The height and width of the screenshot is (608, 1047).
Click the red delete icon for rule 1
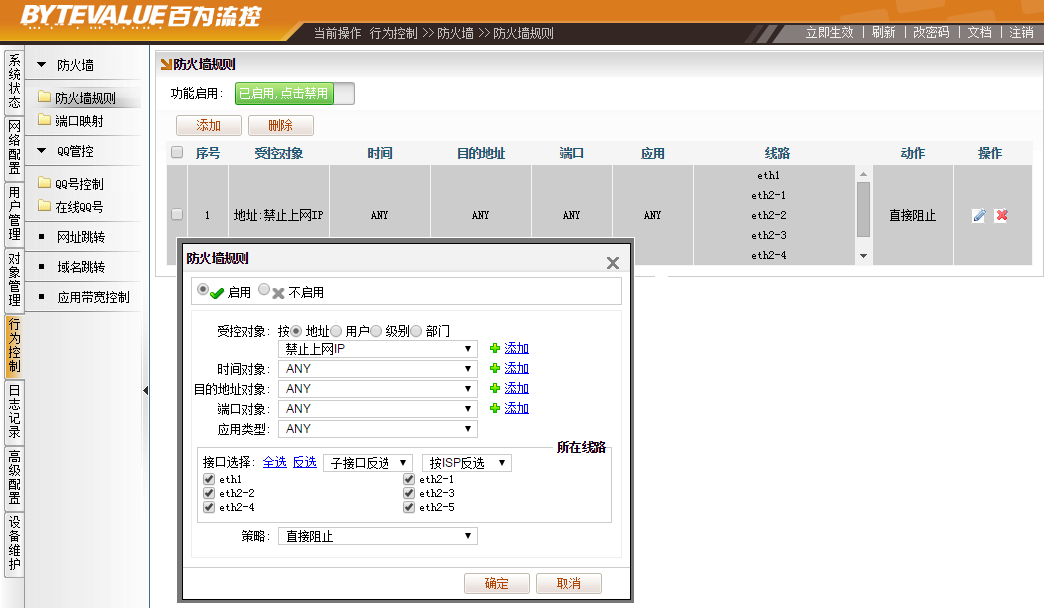point(1001,215)
